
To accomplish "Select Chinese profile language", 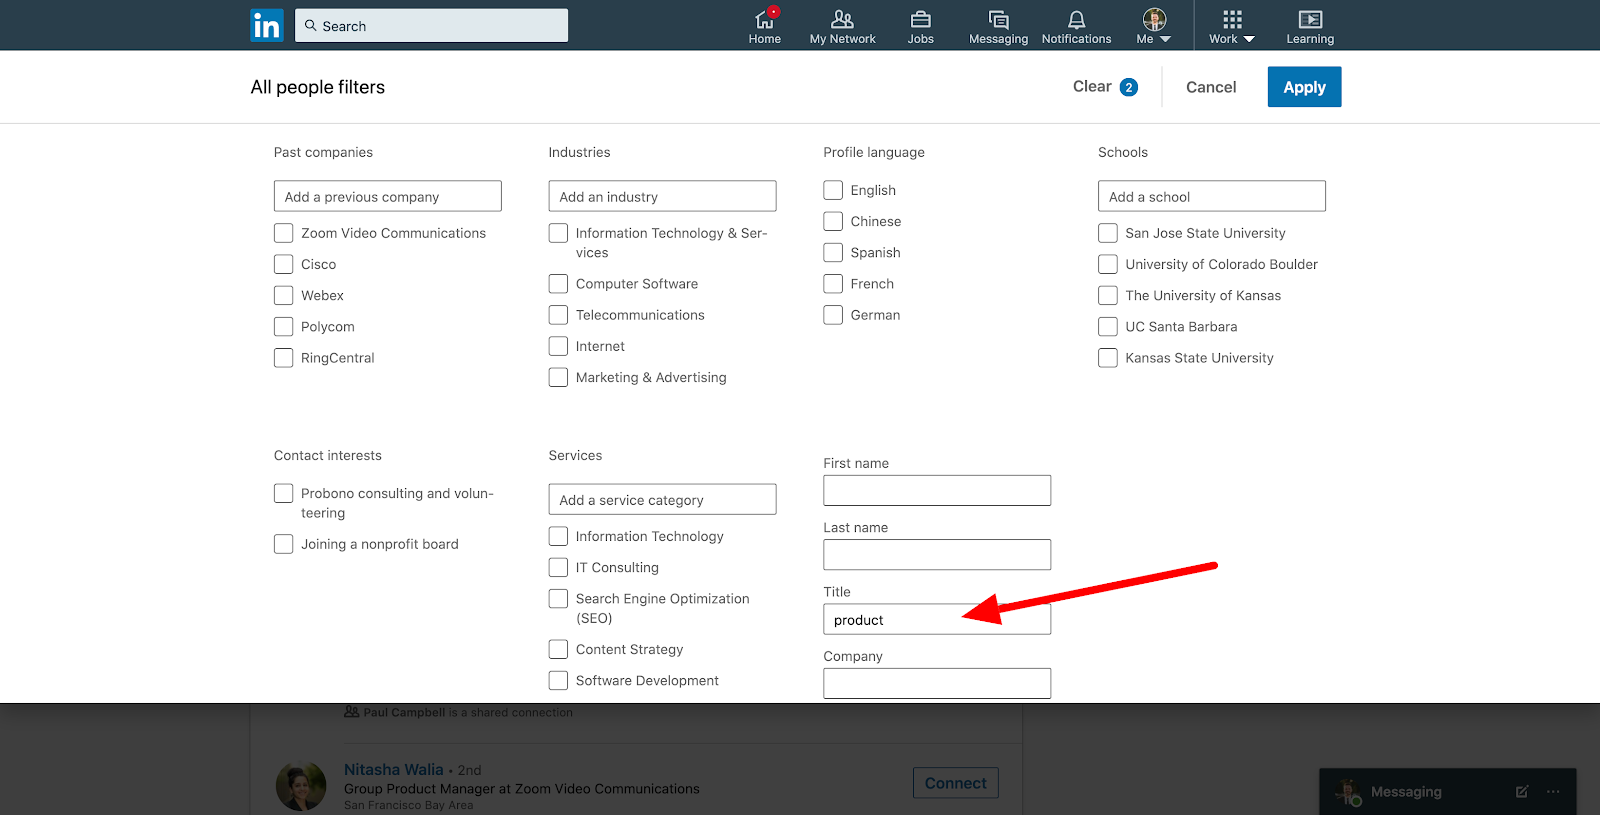I will 833,221.
